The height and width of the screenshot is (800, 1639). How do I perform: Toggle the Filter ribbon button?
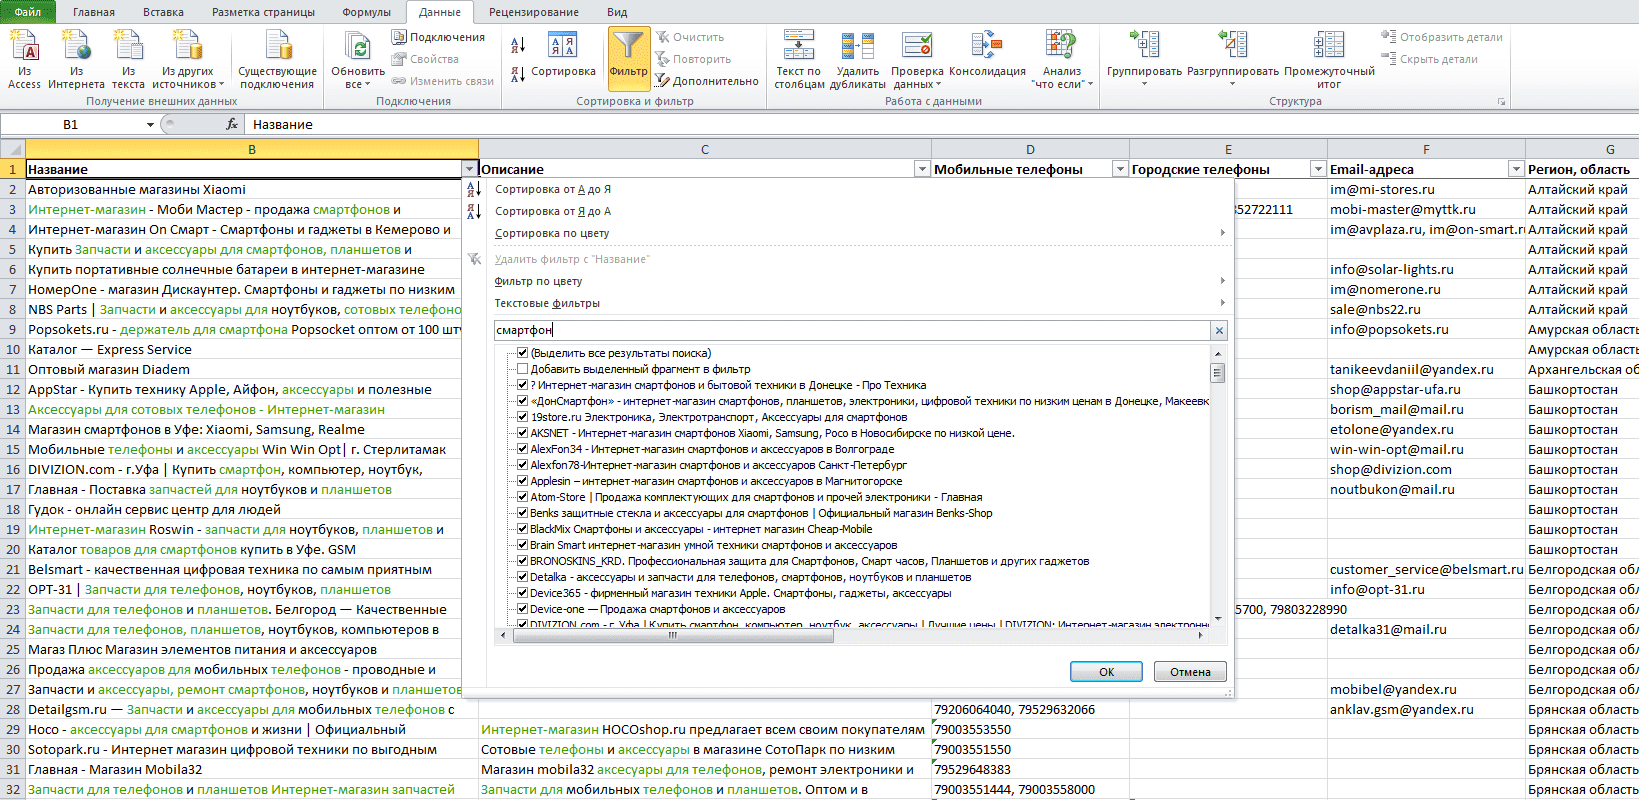[x=628, y=58]
